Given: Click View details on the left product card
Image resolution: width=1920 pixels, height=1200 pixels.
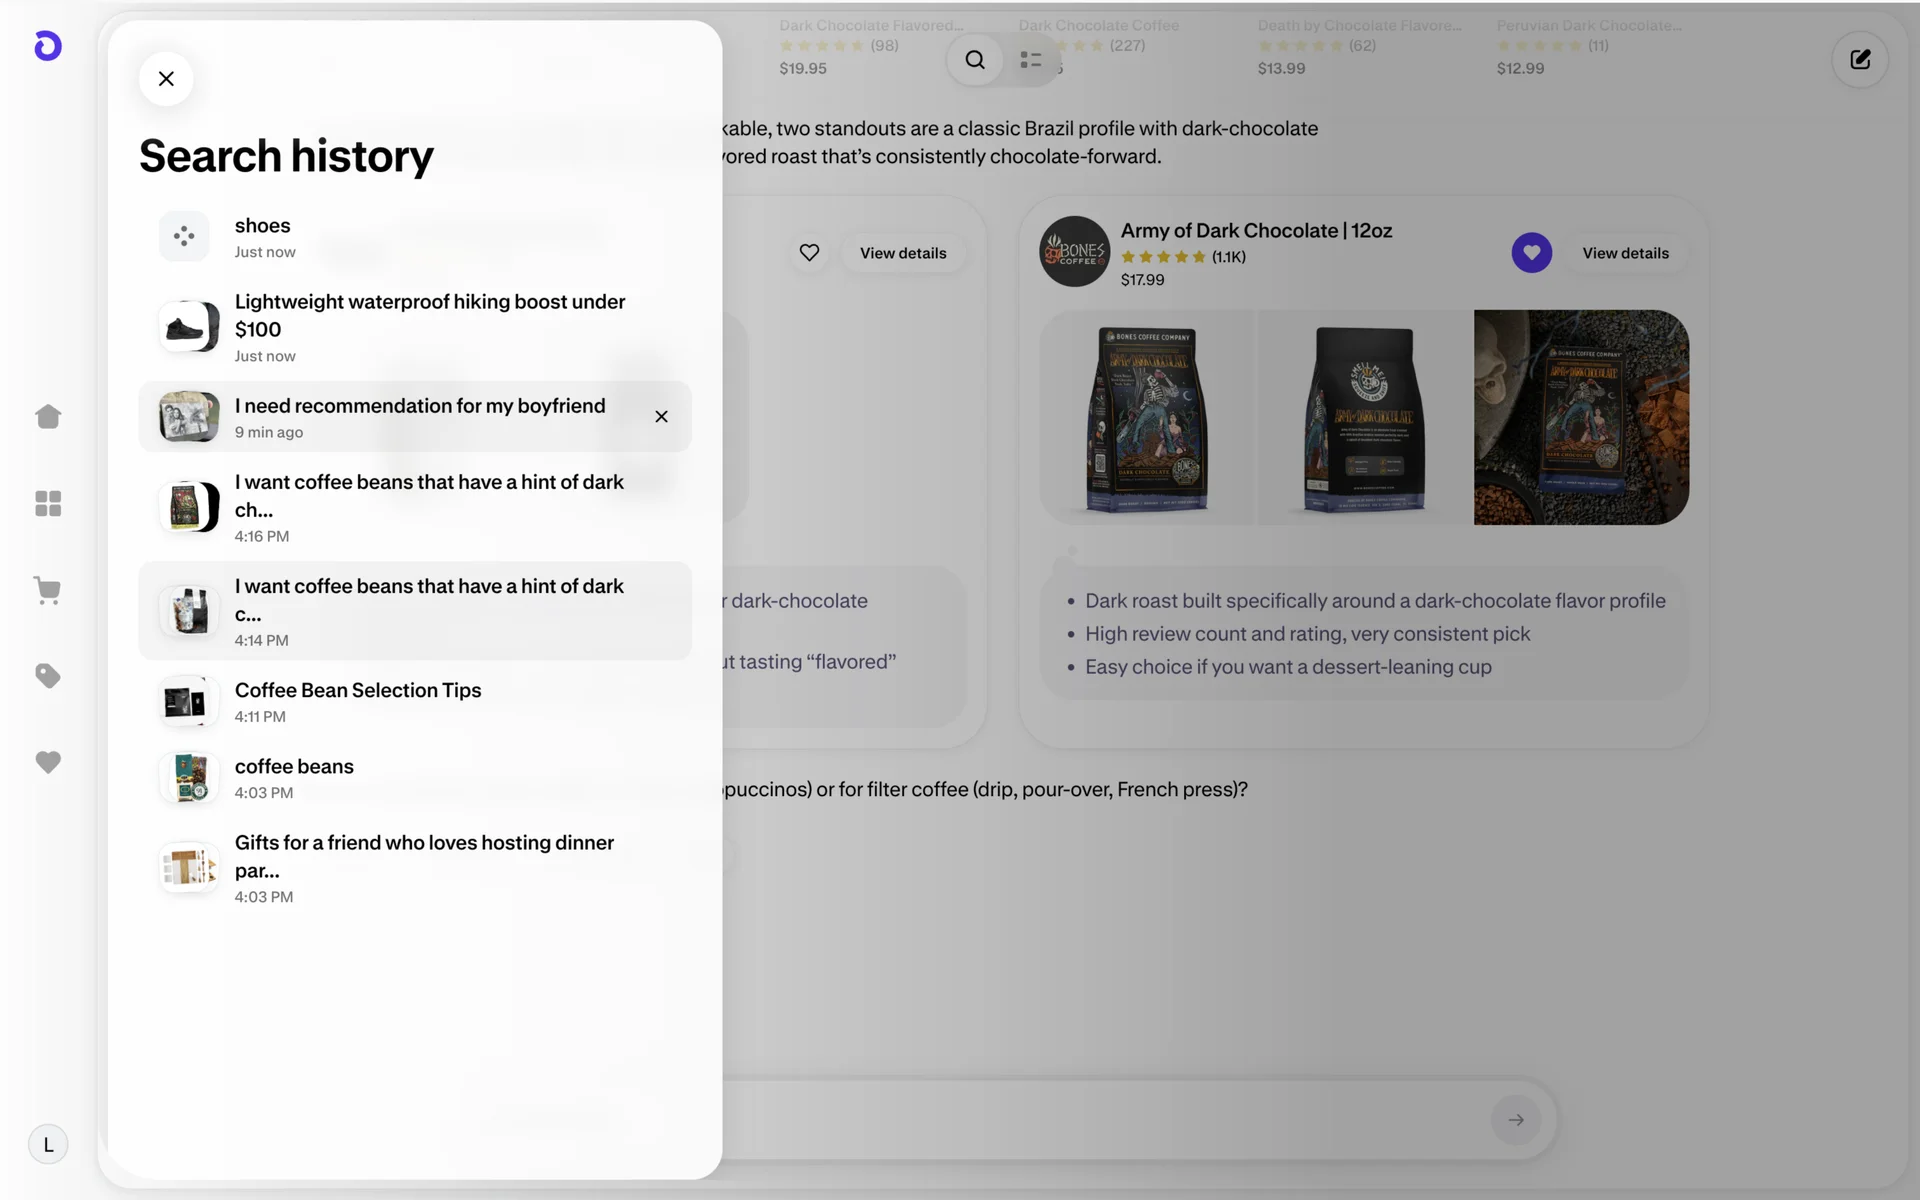Looking at the screenshot, I should click(902, 253).
